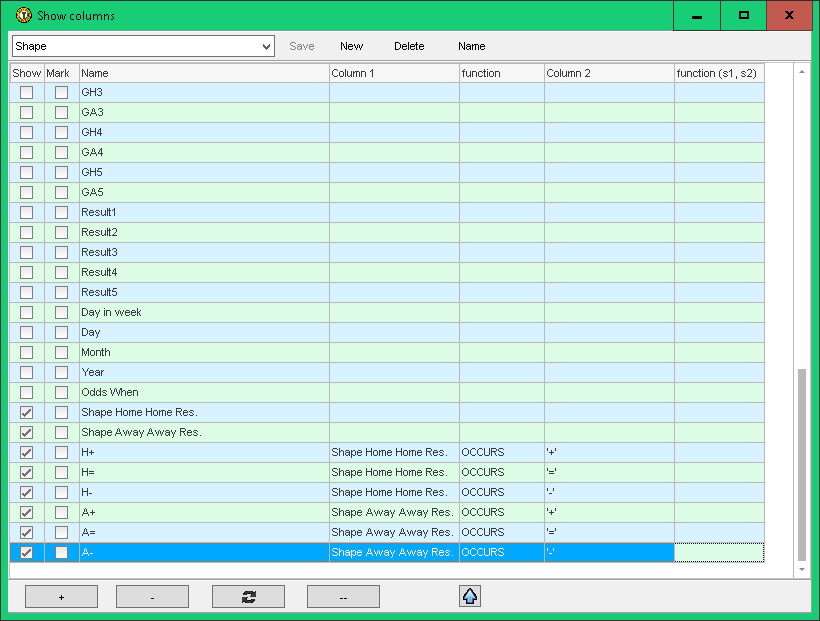The height and width of the screenshot is (621, 820).
Task: Tick the Mark checkbox for Month
Action: point(62,353)
